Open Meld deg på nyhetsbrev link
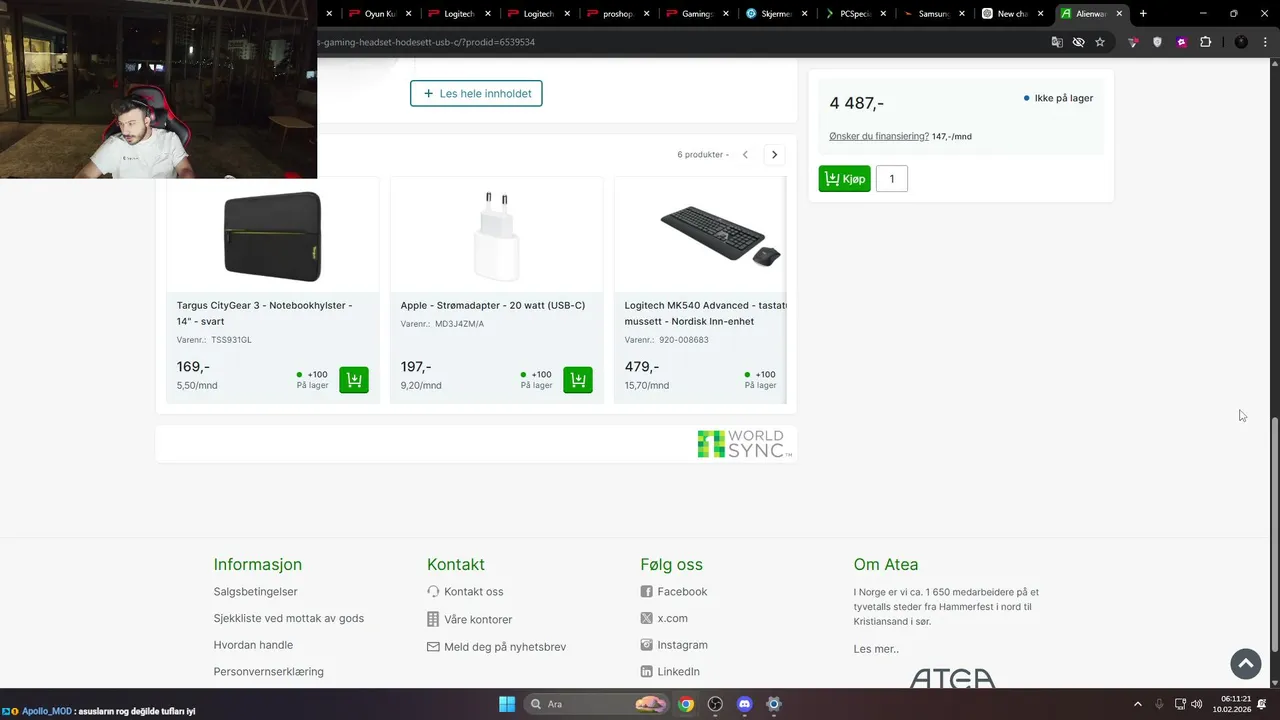The image size is (1280, 720). (x=496, y=647)
